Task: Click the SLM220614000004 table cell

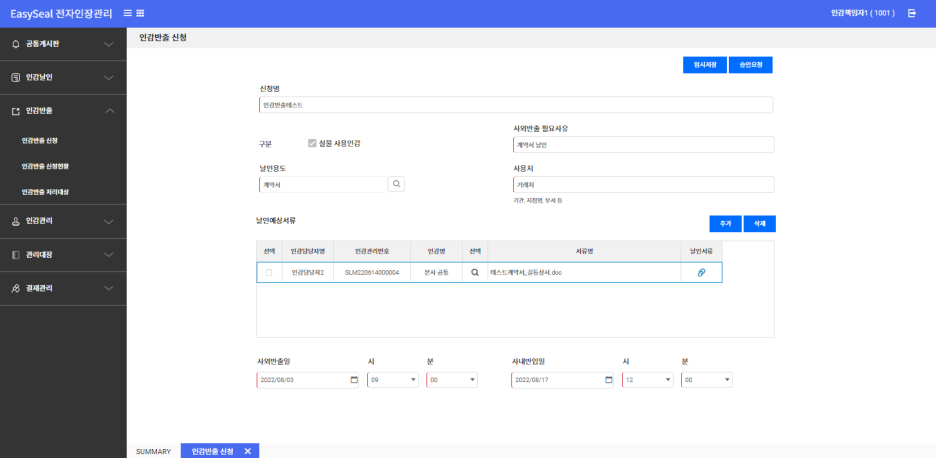Action: 372,272
